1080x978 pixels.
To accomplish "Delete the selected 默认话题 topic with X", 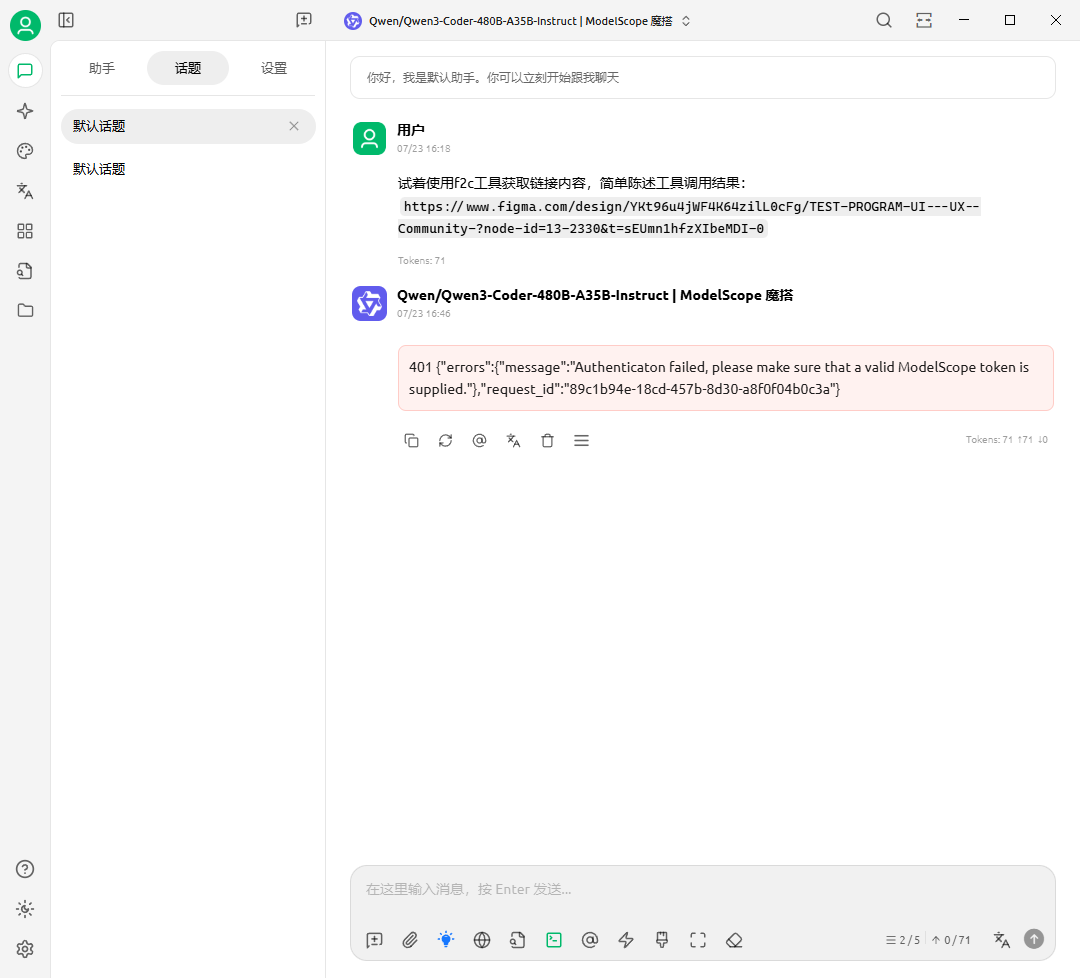I will click(294, 126).
